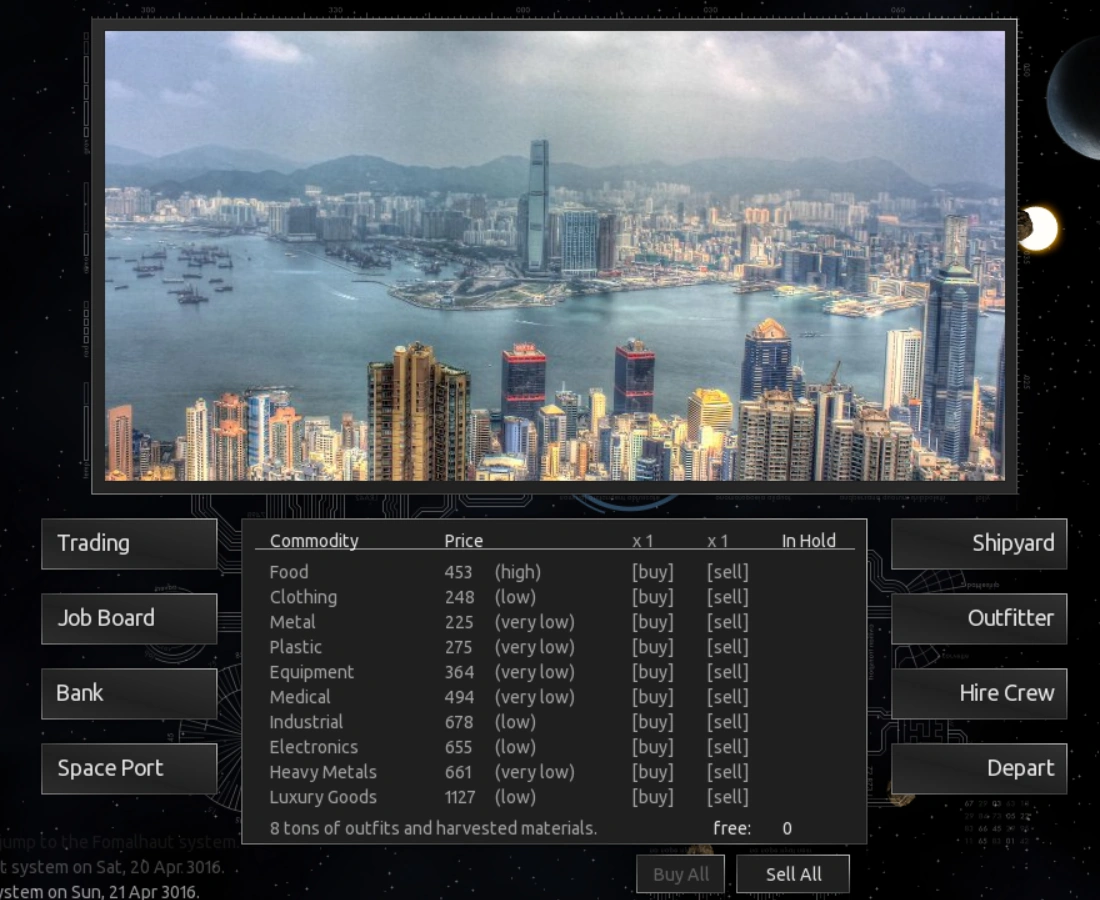The height and width of the screenshot is (900, 1100).
Task: Click the Luxury Goods commodity name
Action: pyautogui.click(x=323, y=798)
